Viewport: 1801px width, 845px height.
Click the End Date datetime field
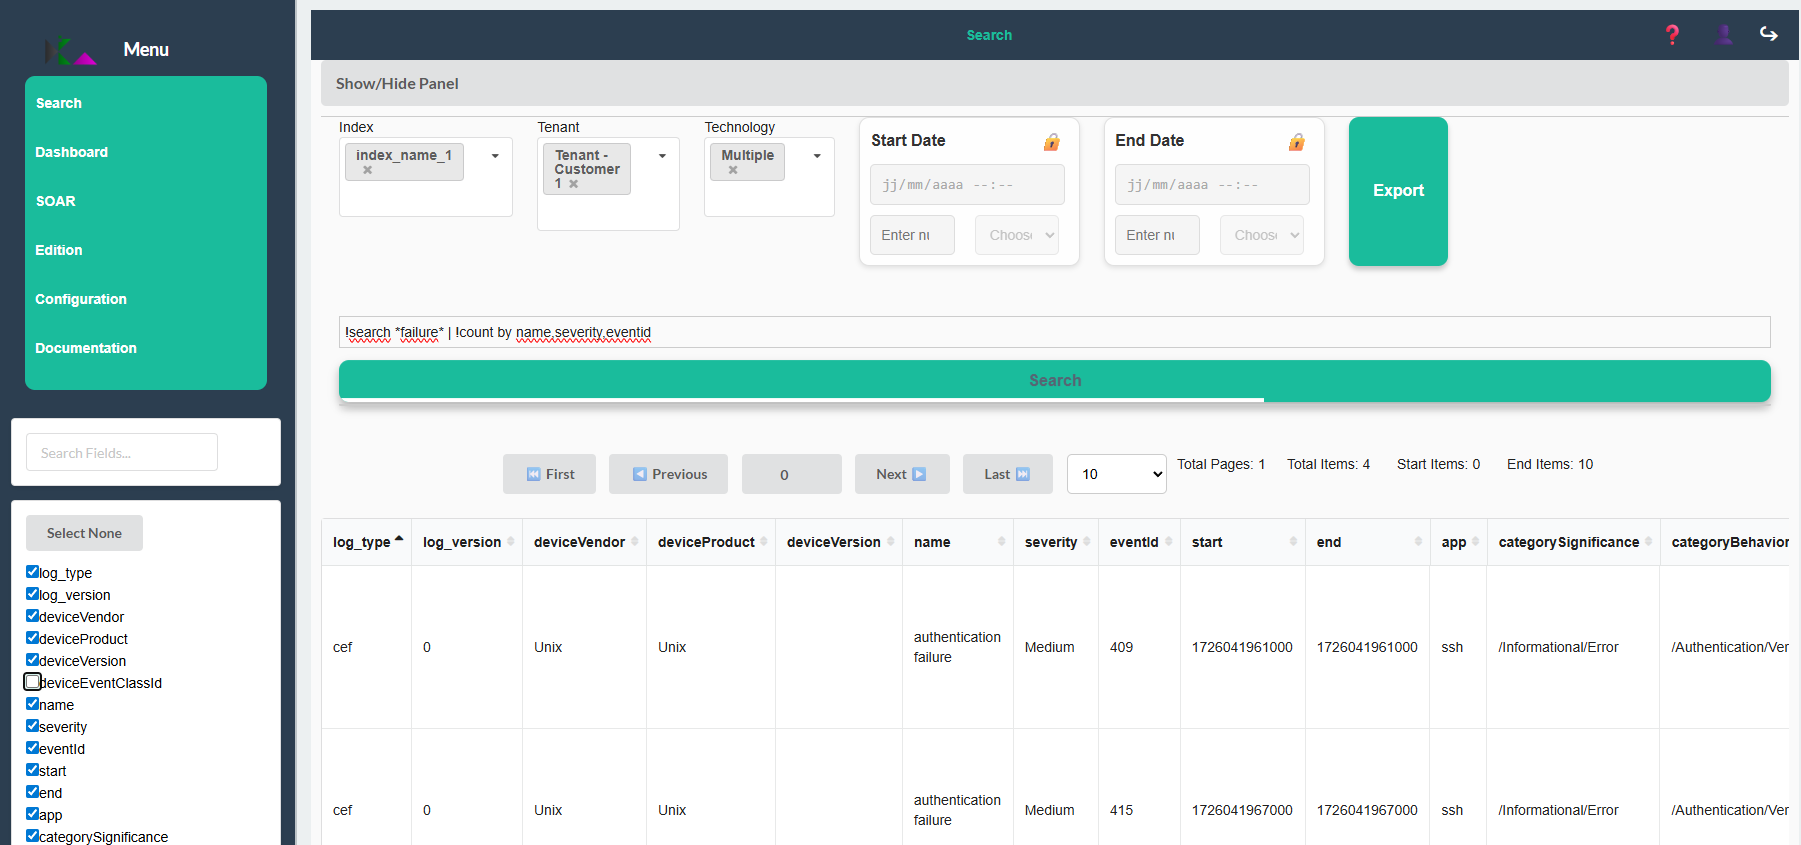point(1212,185)
